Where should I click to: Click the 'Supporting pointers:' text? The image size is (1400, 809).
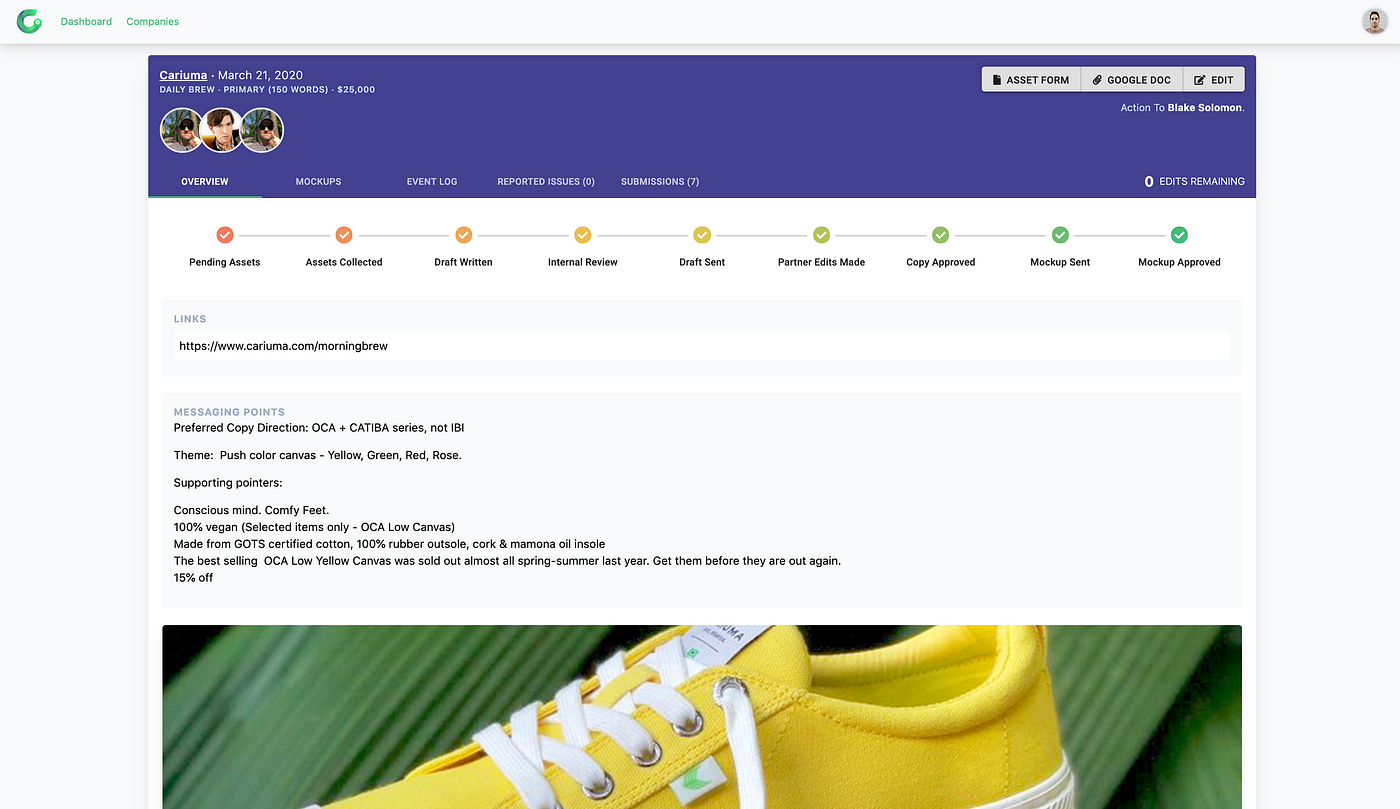pos(228,483)
